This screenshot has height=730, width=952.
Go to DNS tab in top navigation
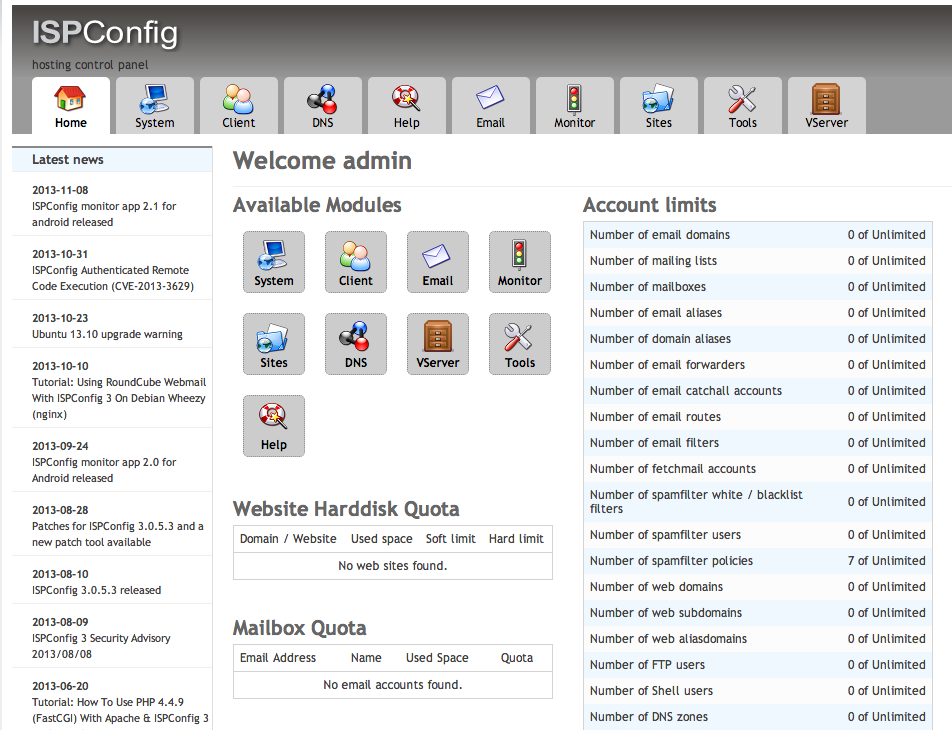pyautogui.click(x=322, y=106)
